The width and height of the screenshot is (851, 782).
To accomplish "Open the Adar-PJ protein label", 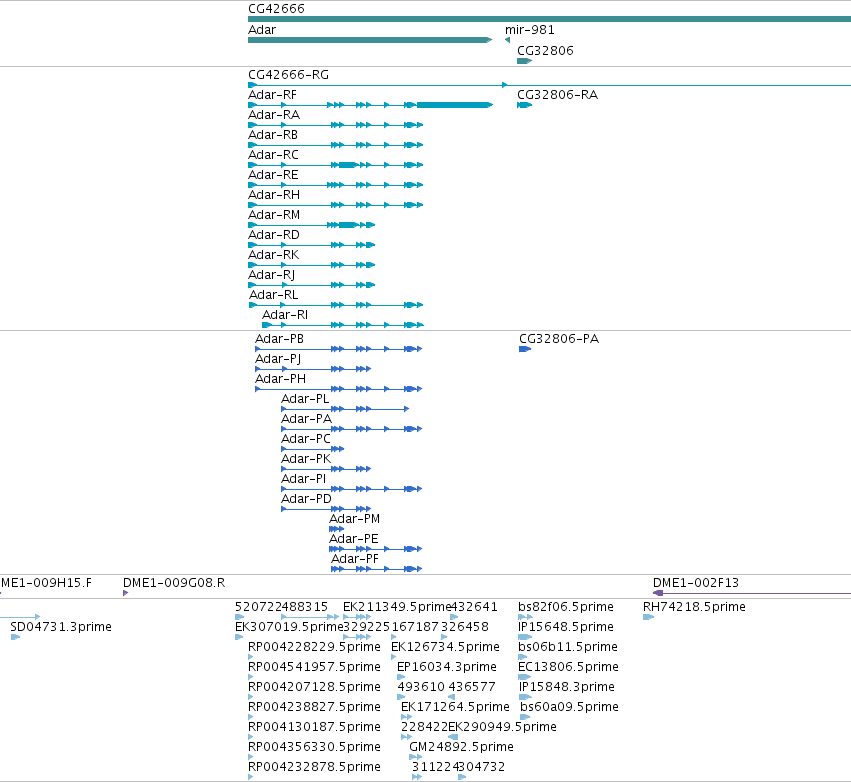I will [x=278, y=359].
